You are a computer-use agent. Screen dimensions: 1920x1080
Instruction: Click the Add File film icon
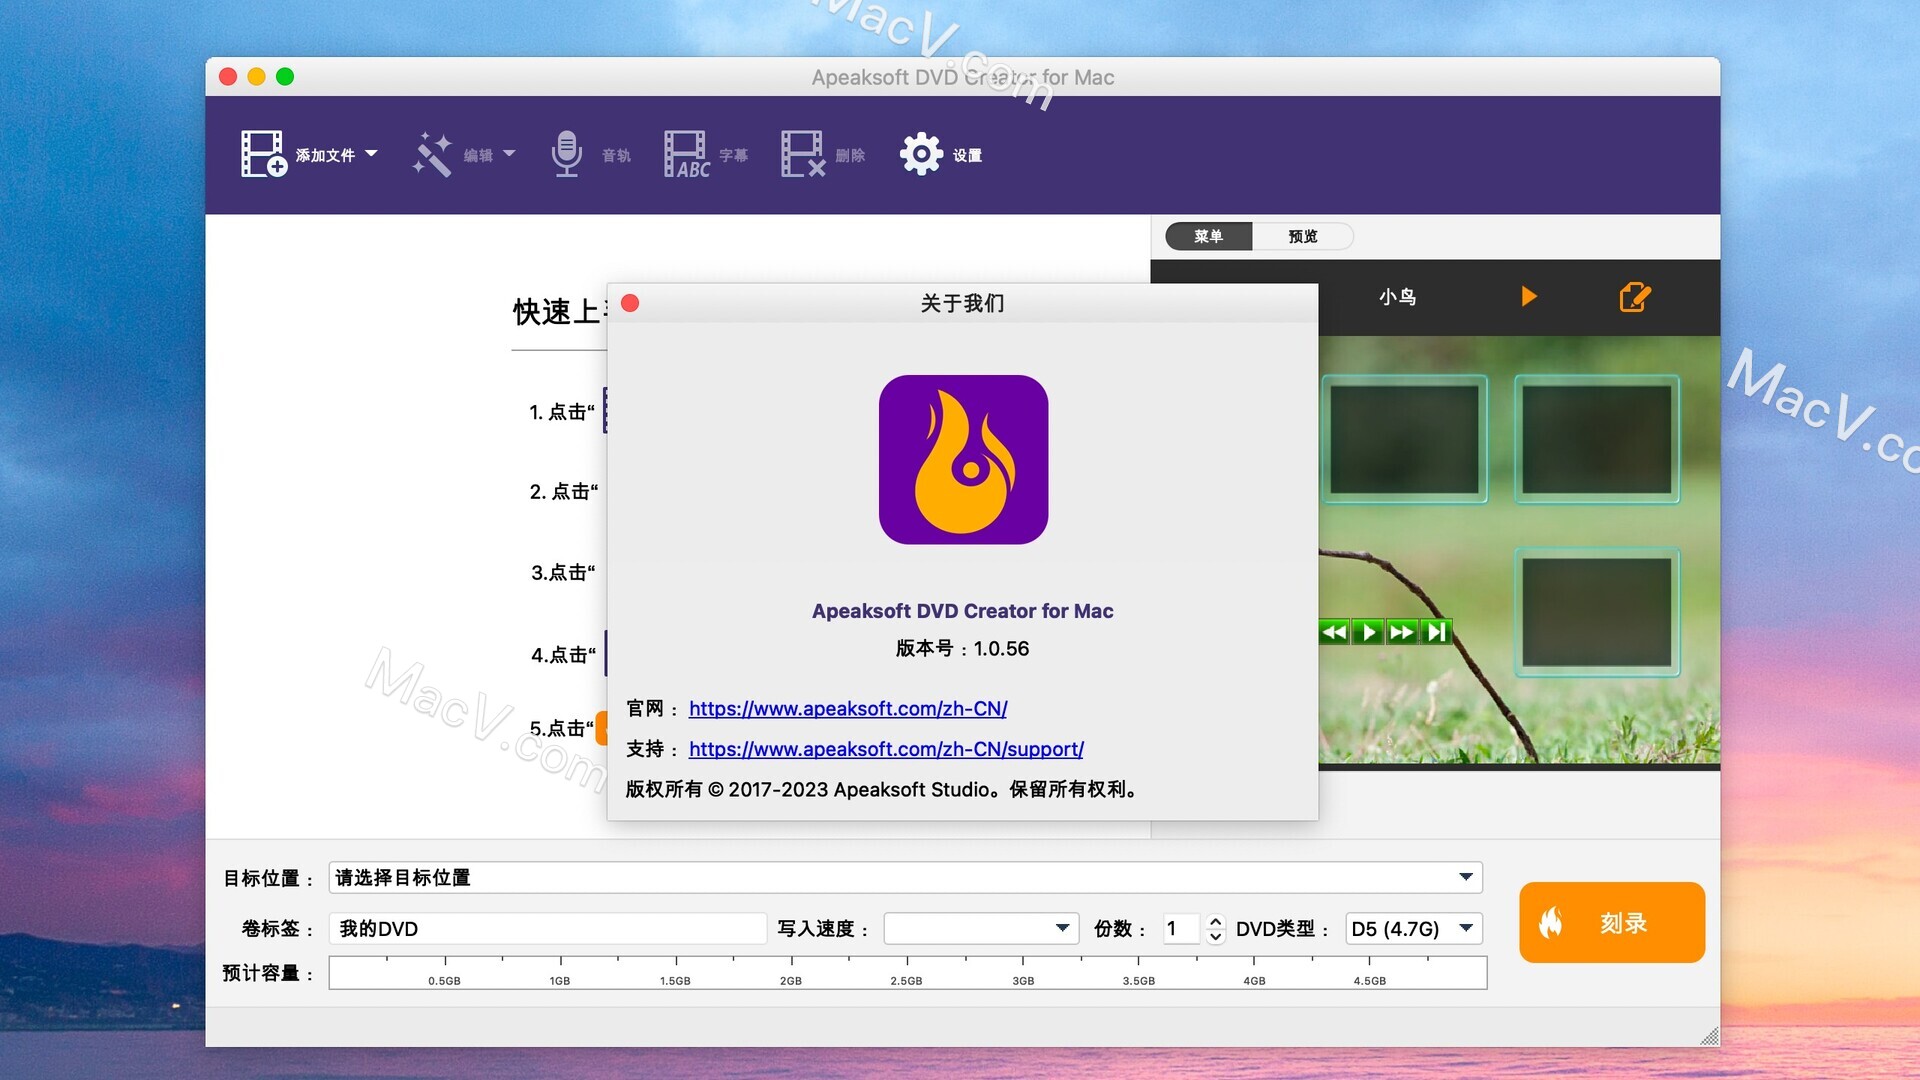coord(264,154)
